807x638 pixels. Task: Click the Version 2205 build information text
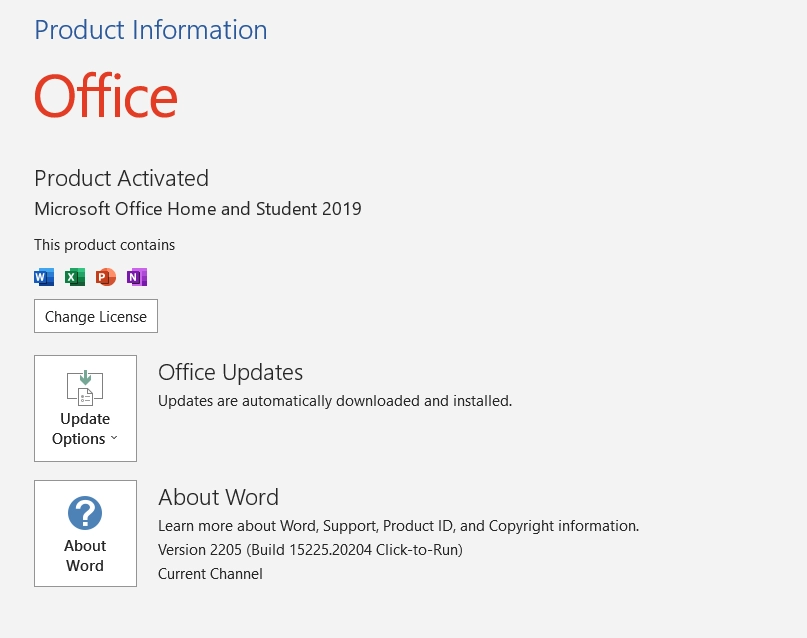click(310, 549)
